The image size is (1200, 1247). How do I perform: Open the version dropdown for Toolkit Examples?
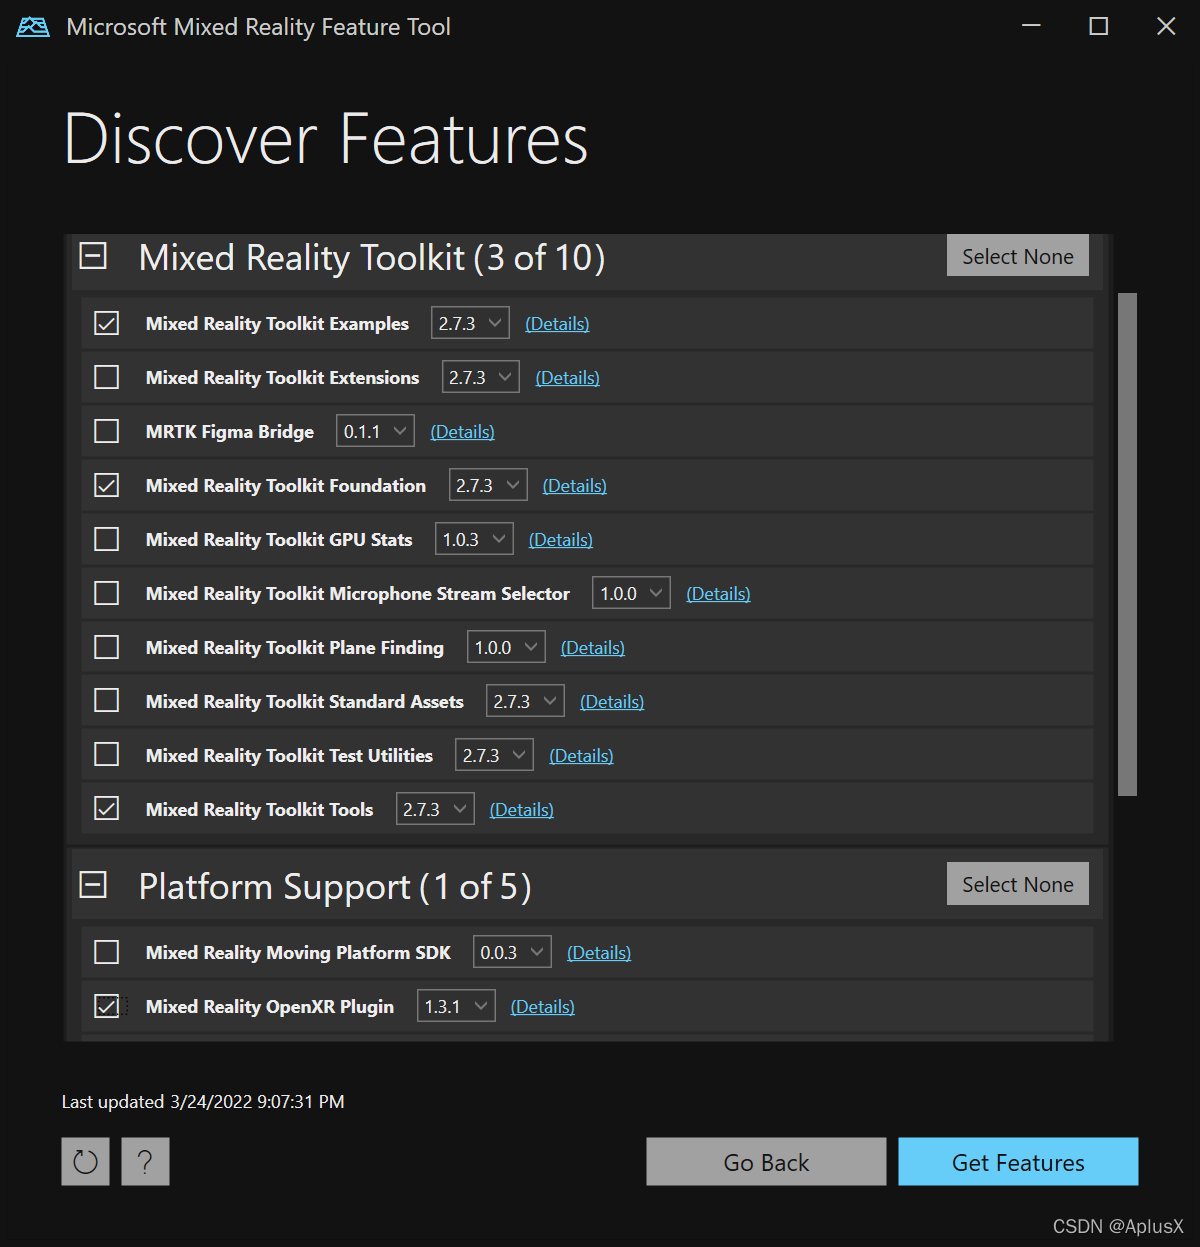click(470, 322)
